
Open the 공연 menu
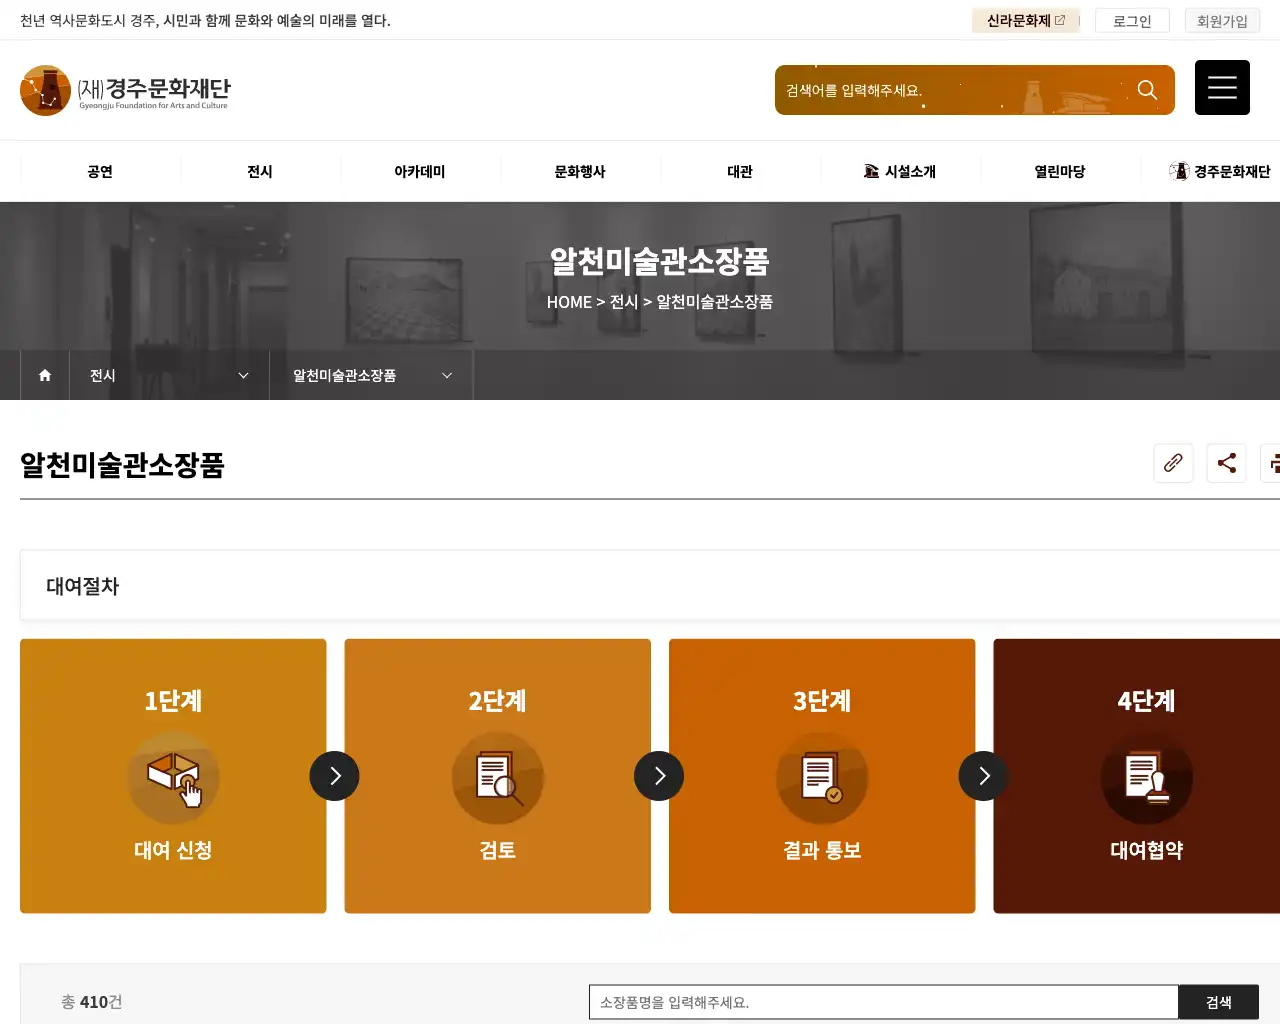tap(99, 170)
